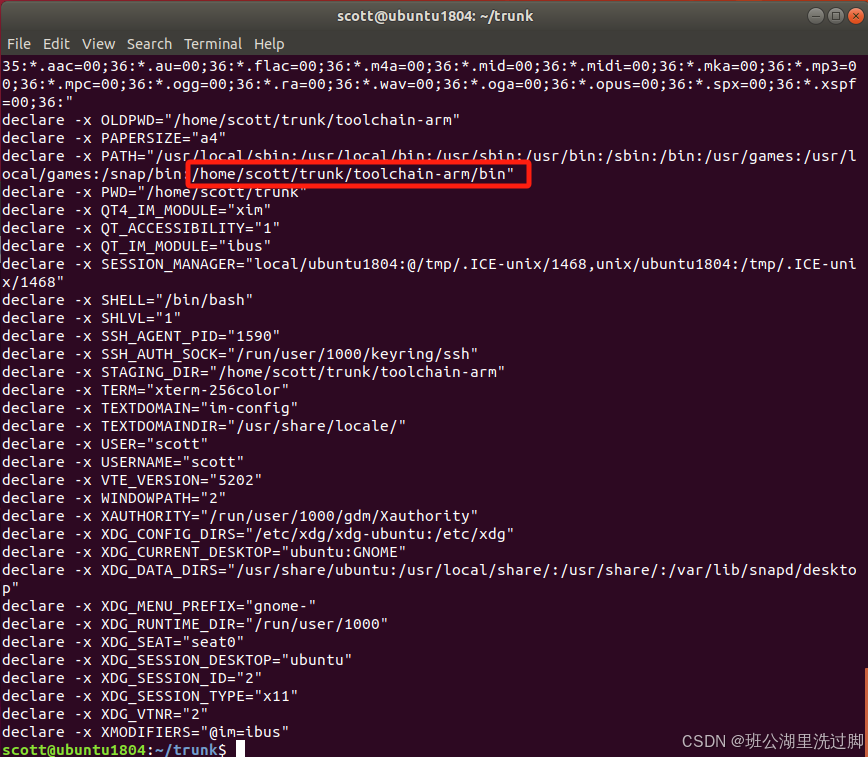Open the Terminal menu
Image resolution: width=868 pixels, height=757 pixels.
pyautogui.click(x=212, y=43)
